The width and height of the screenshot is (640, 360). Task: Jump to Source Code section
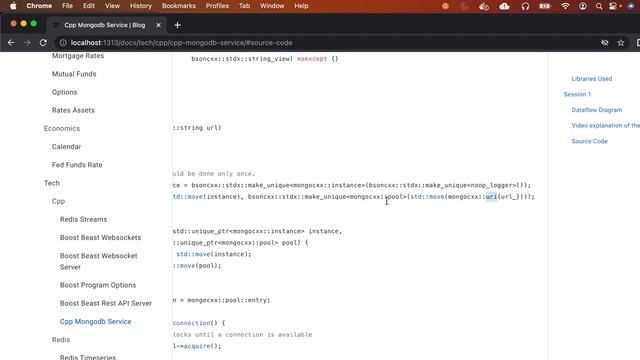click(x=589, y=141)
